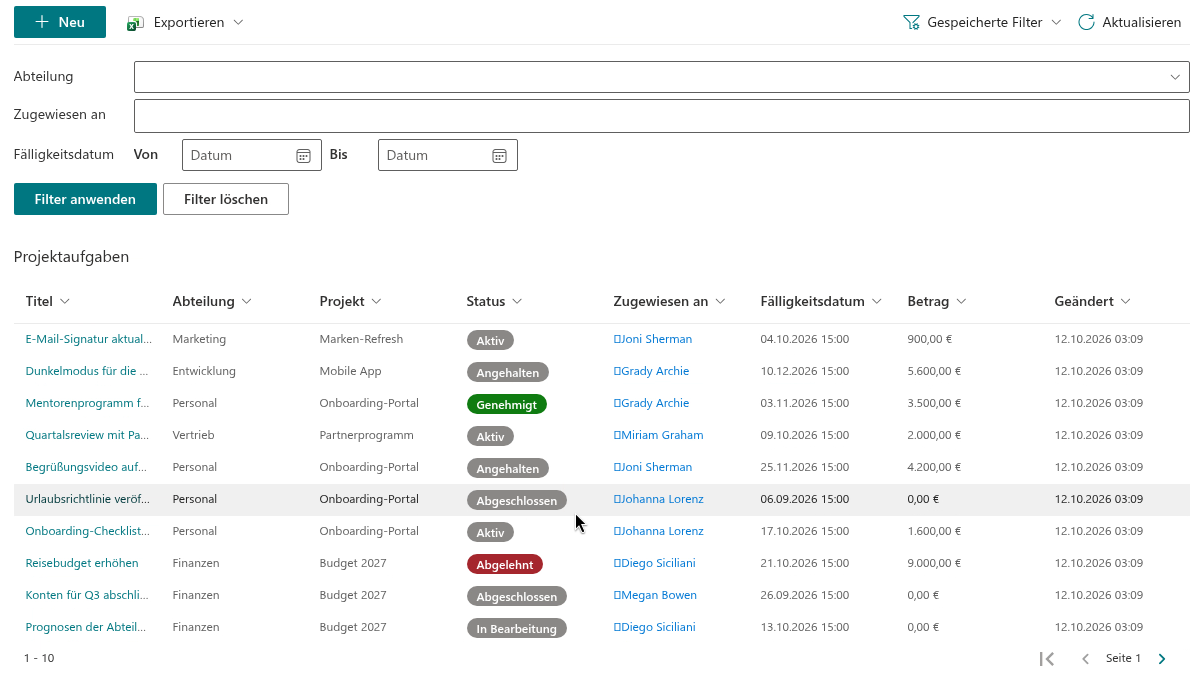Click due date 04.10.2026 15:00
The height and width of the screenshot is (681, 1200).
coord(805,339)
